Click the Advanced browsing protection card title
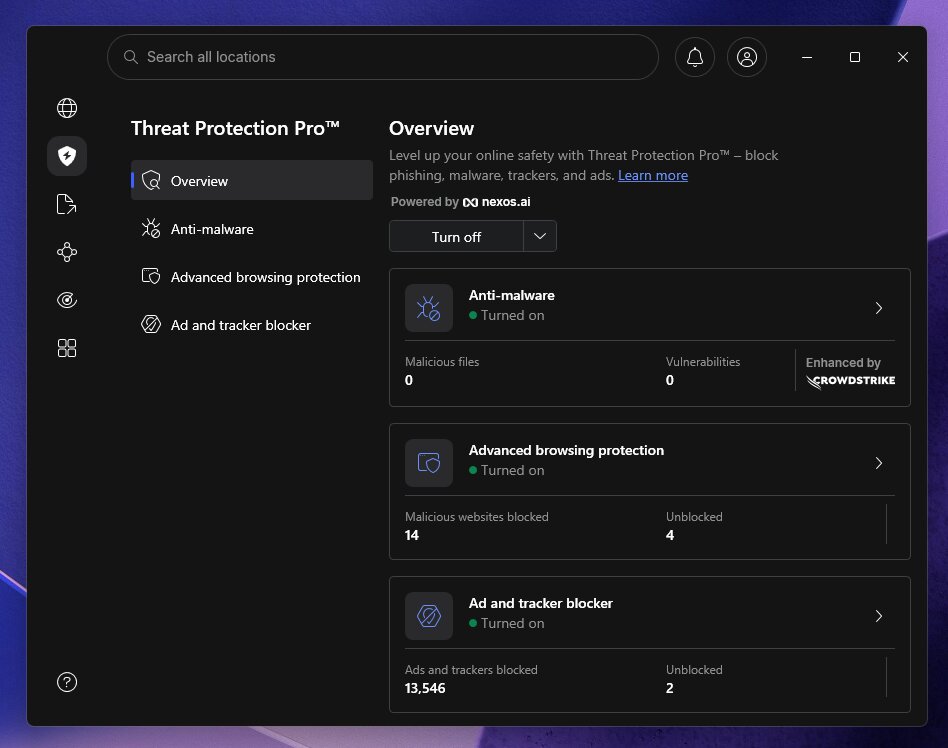Screen dimensions: 948x748 point(567,450)
